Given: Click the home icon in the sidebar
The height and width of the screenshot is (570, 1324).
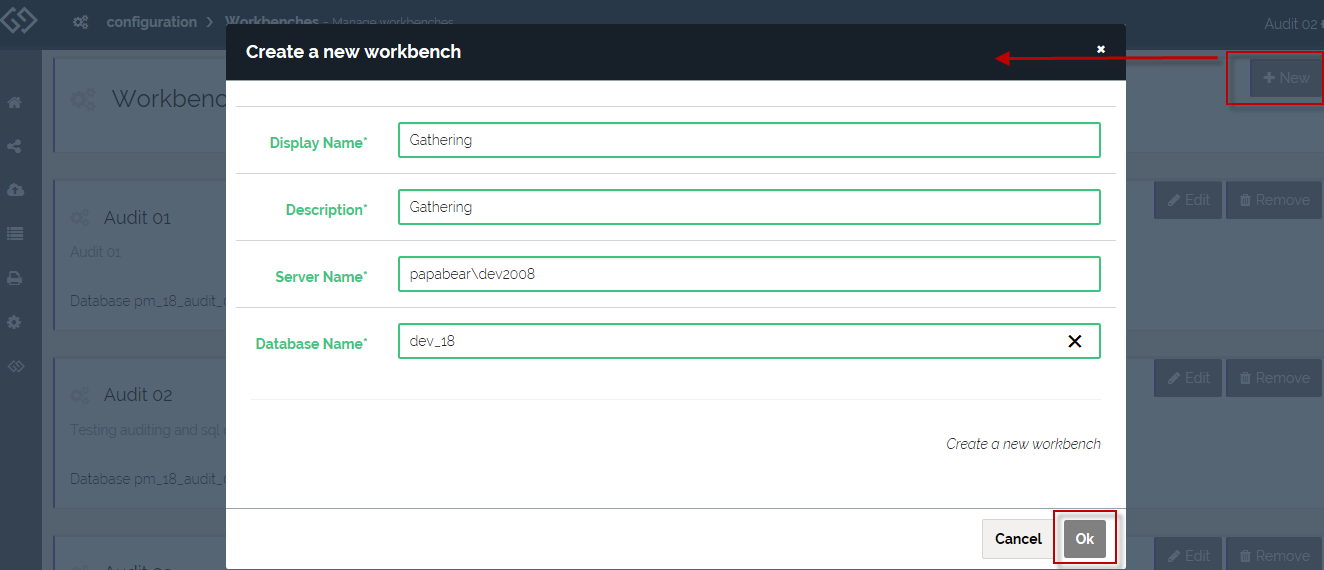Looking at the screenshot, I should pos(15,103).
